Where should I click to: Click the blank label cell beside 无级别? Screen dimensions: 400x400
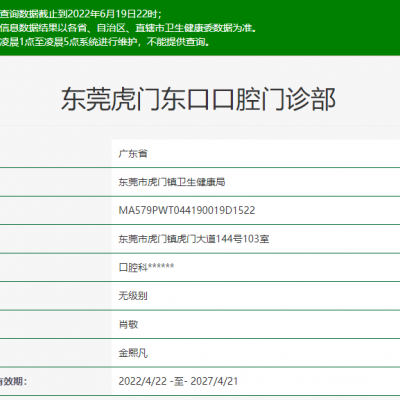pyautogui.click(x=55, y=296)
